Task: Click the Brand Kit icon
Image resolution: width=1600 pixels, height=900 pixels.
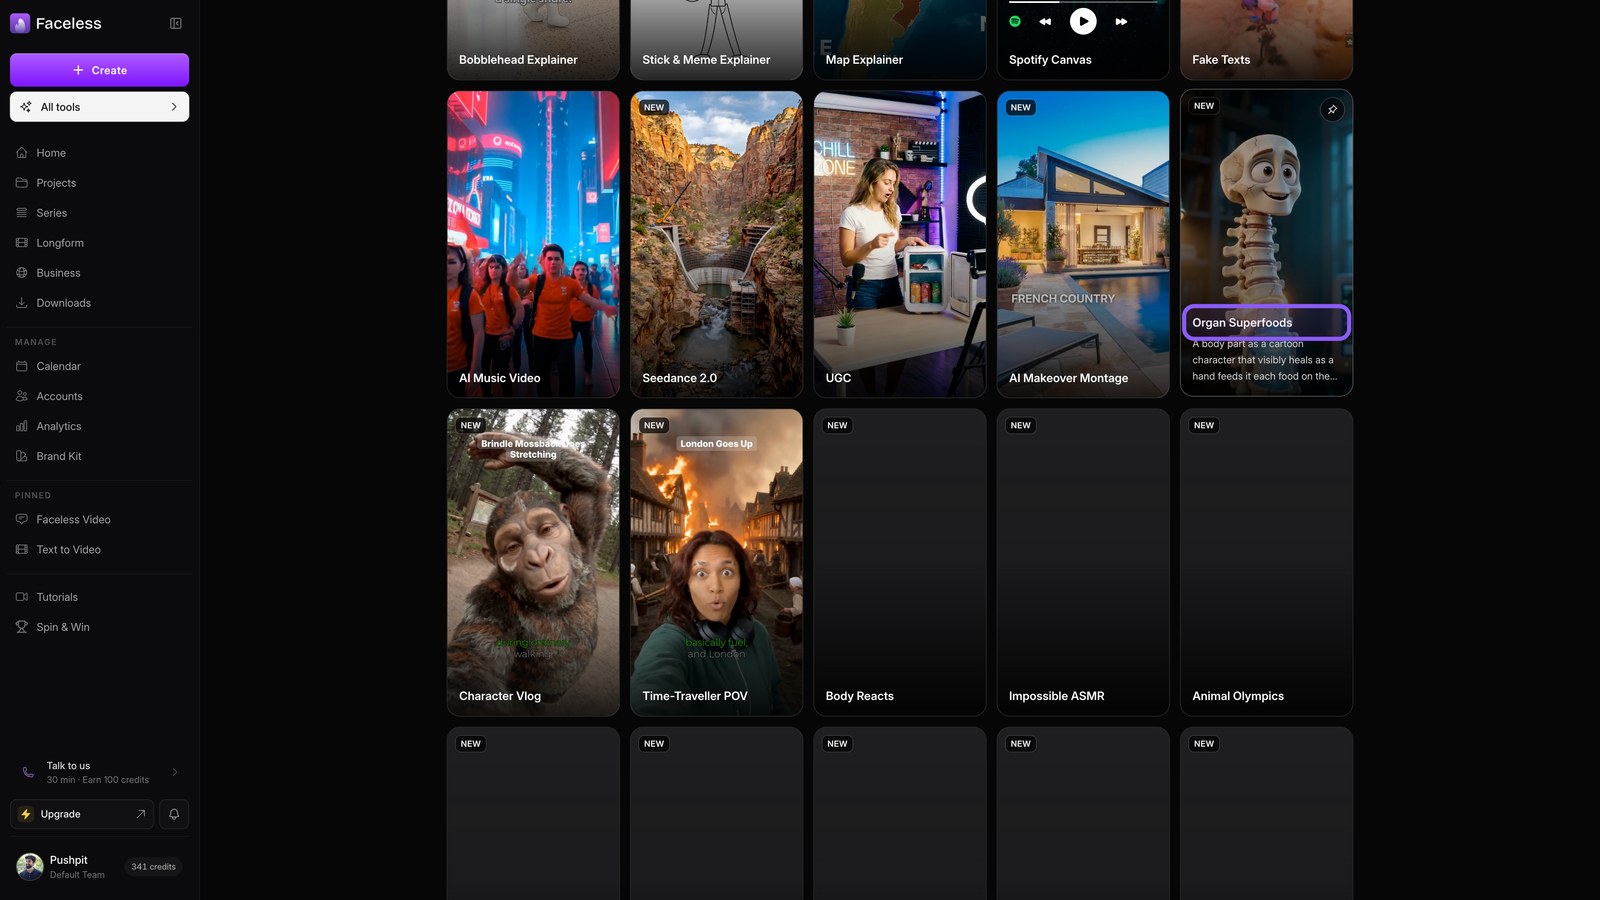Action: (x=22, y=456)
